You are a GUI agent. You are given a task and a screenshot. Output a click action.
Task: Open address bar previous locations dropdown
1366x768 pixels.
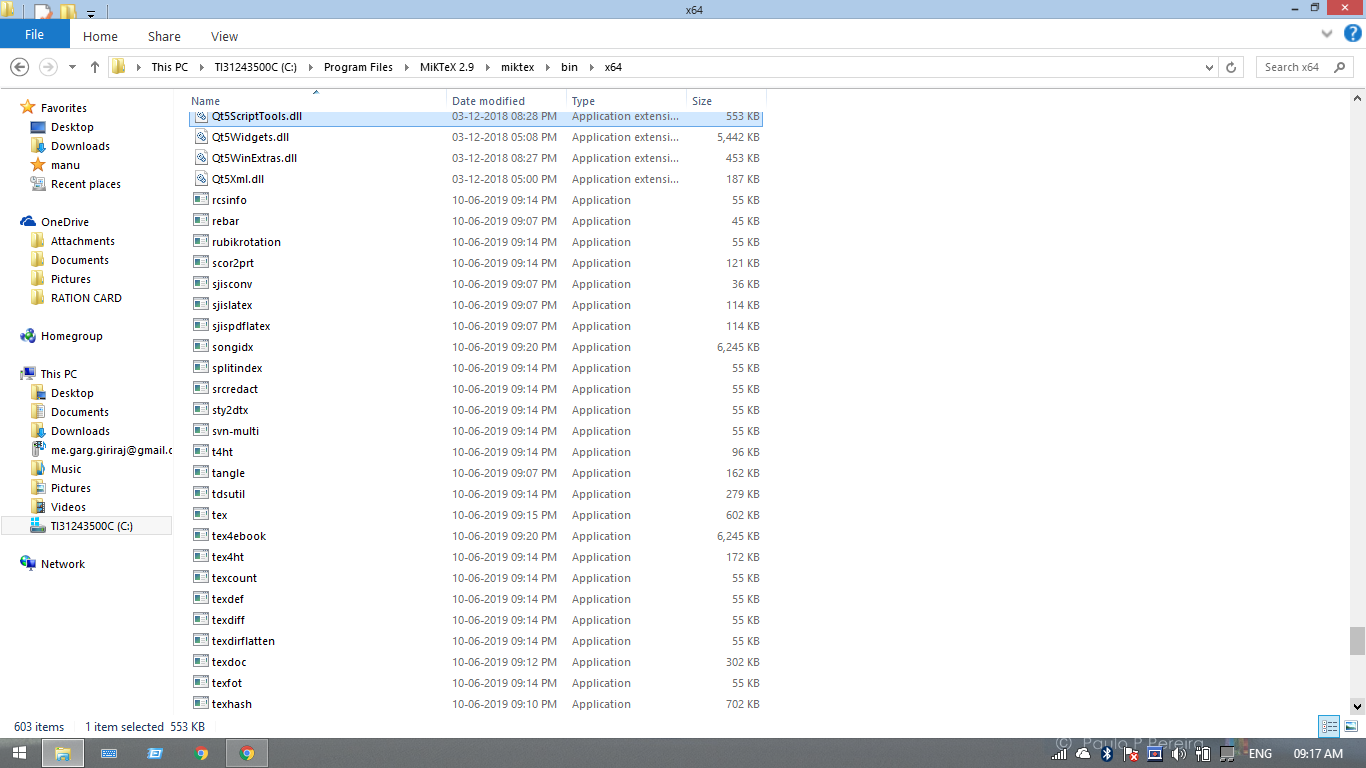click(x=1209, y=67)
